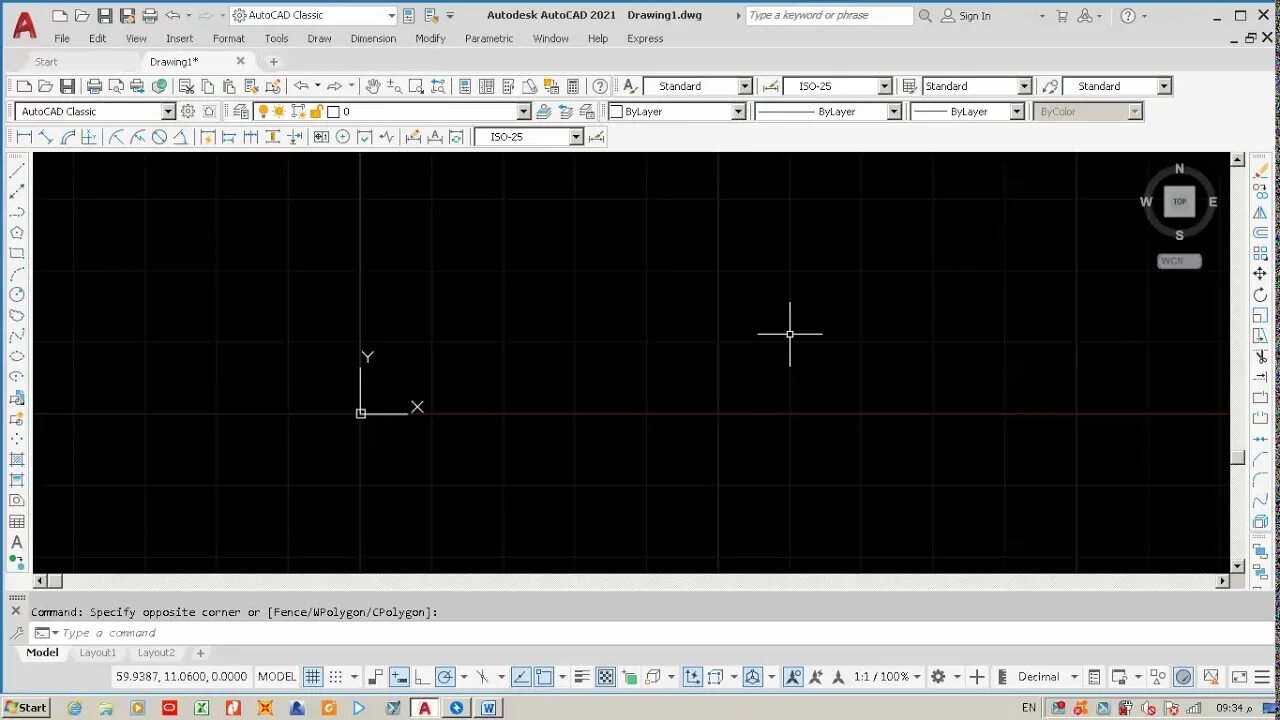Click the Plot (print) icon
The width and height of the screenshot is (1280, 720).
tap(95, 86)
